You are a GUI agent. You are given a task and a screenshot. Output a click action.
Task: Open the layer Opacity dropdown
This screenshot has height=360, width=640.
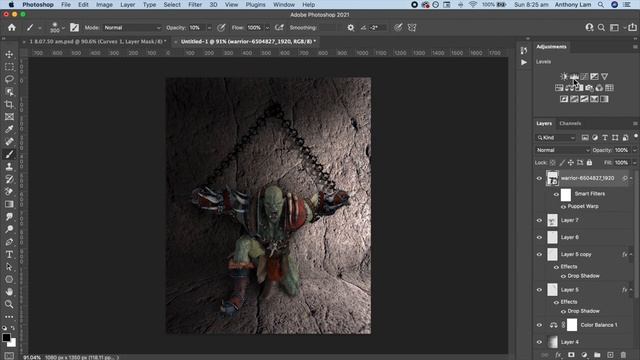point(634,150)
